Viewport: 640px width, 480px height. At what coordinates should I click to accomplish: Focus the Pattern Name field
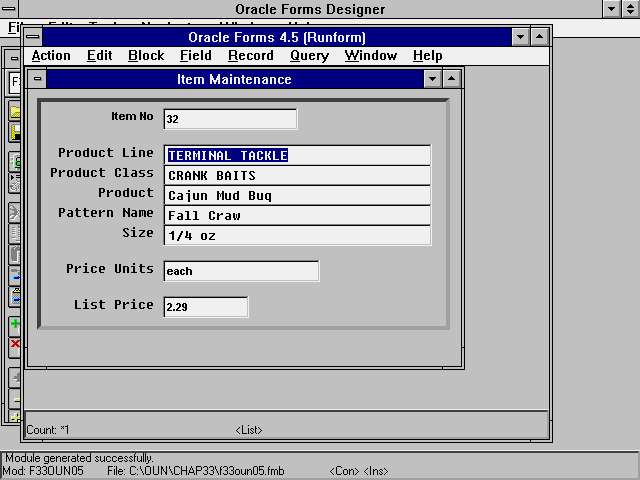[x=297, y=215]
